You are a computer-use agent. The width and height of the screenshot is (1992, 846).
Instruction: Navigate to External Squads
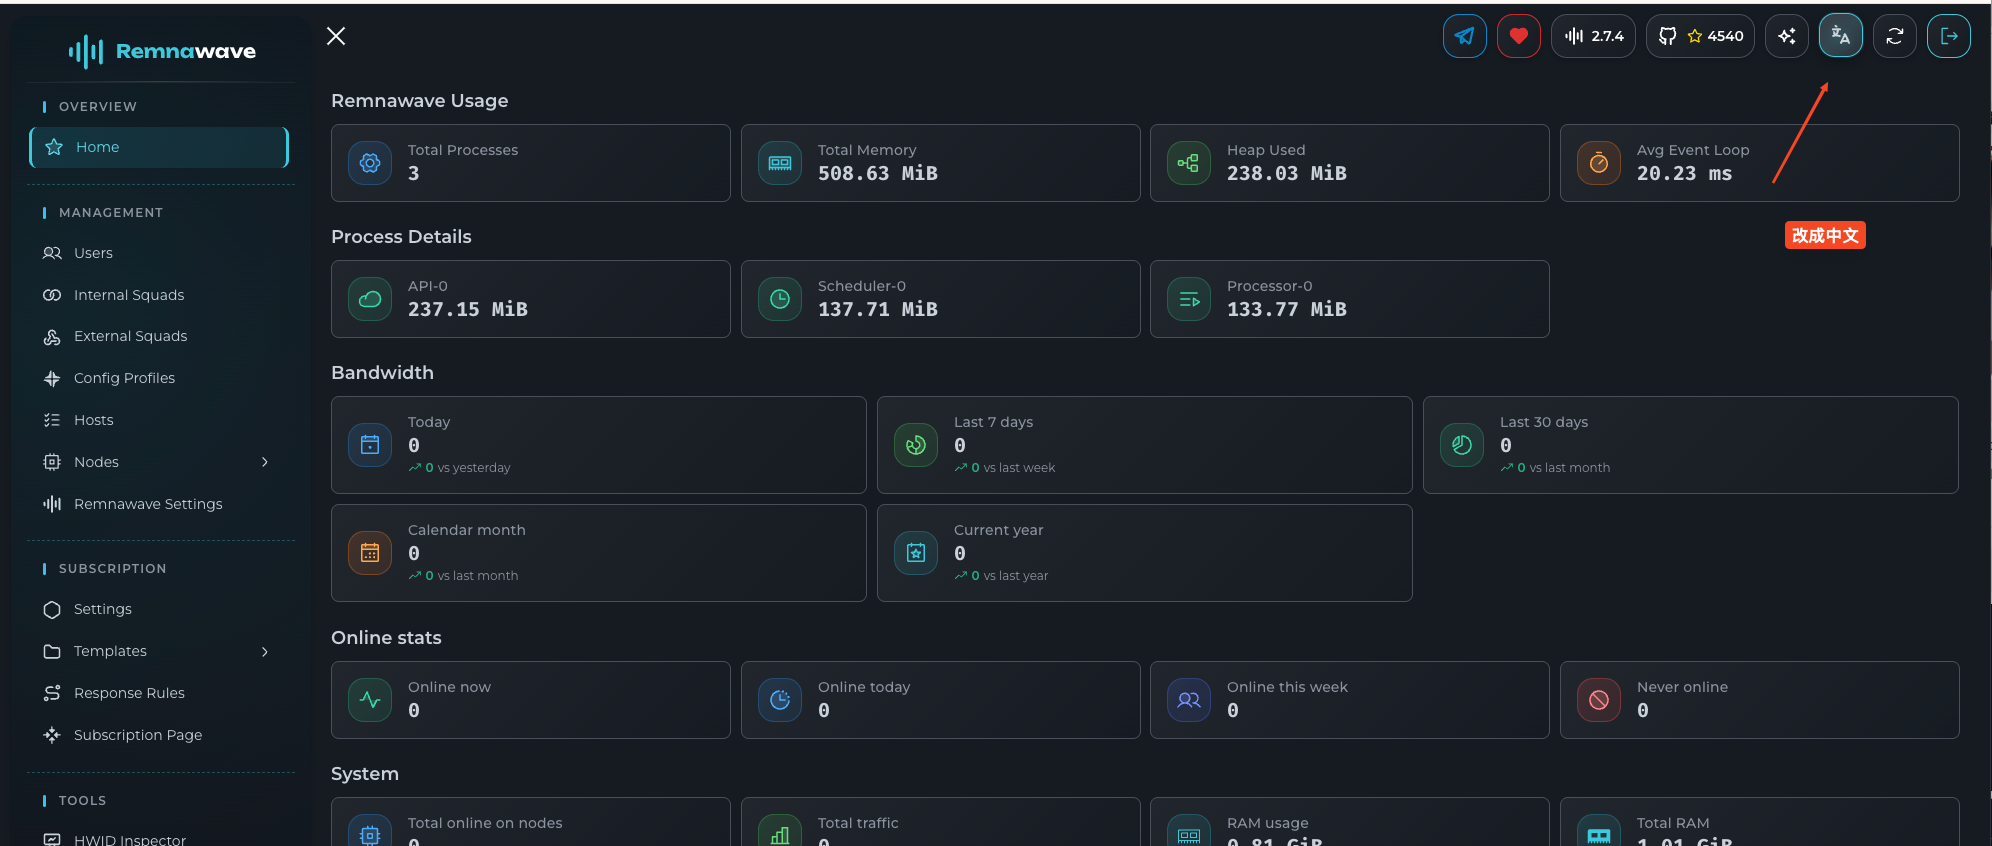(x=159, y=337)
